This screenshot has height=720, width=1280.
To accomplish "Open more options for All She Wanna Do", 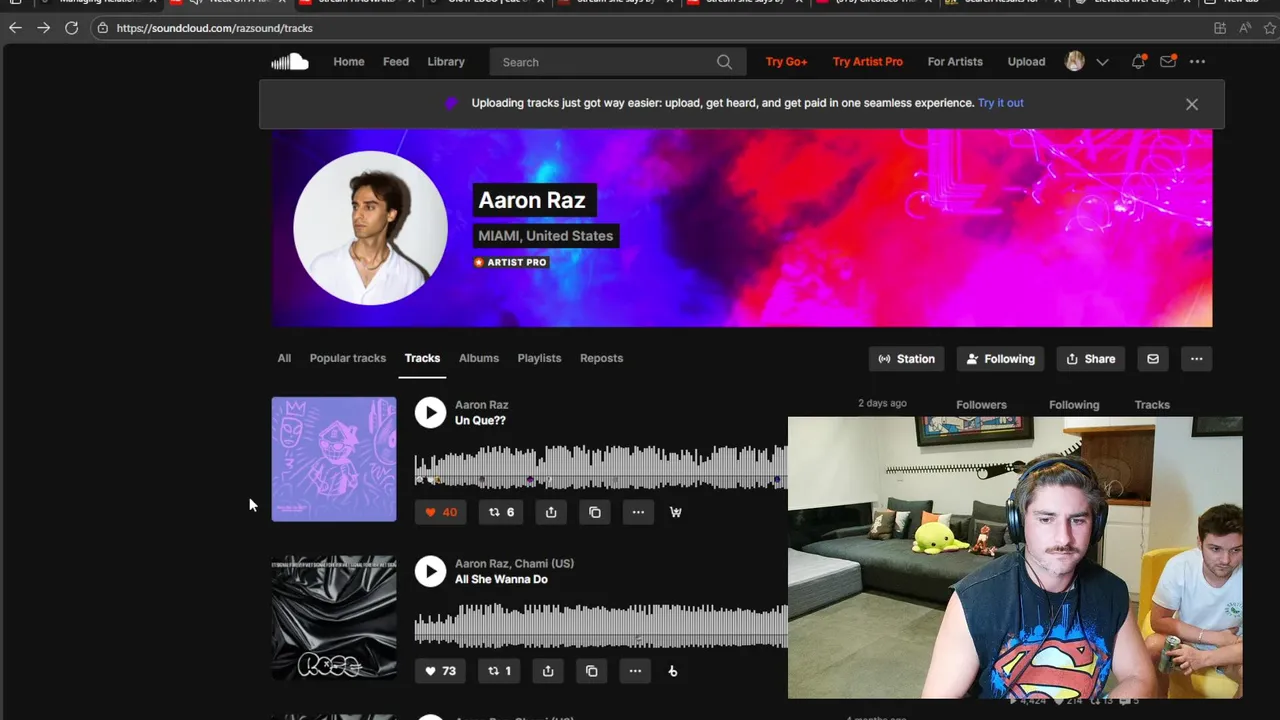I will [635, 671].
